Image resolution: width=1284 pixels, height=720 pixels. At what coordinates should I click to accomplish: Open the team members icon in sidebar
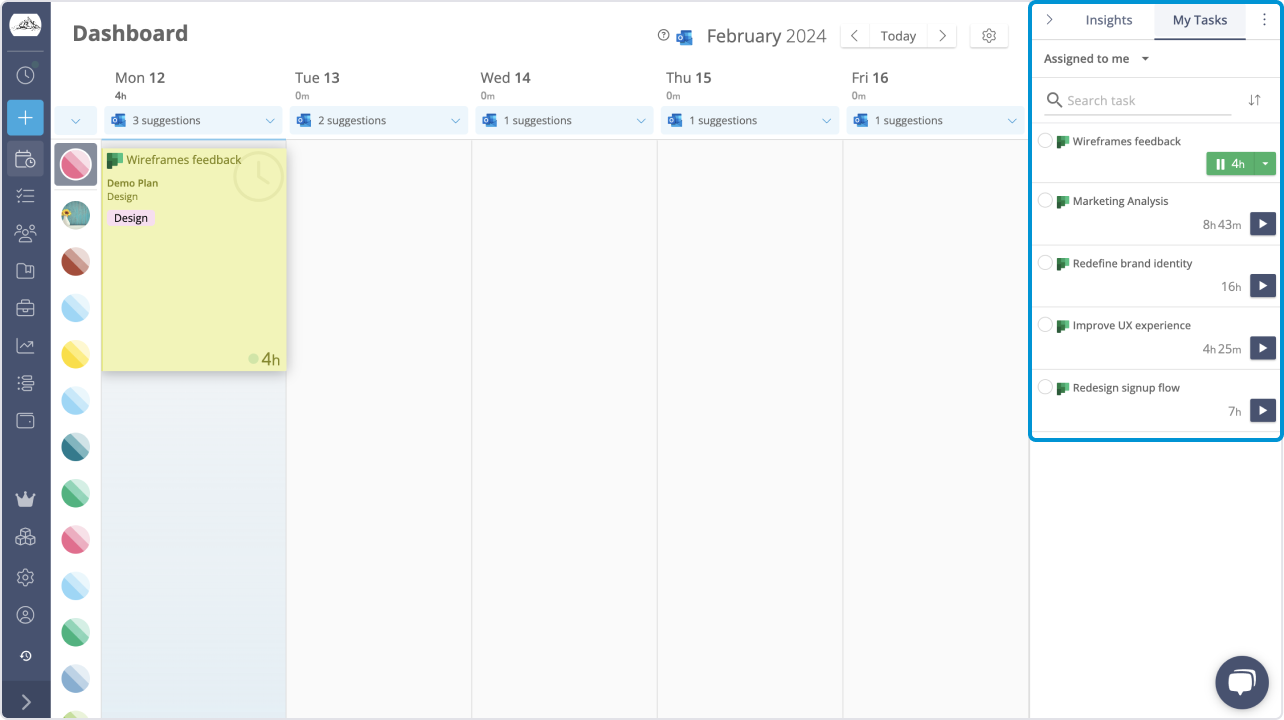25,233
